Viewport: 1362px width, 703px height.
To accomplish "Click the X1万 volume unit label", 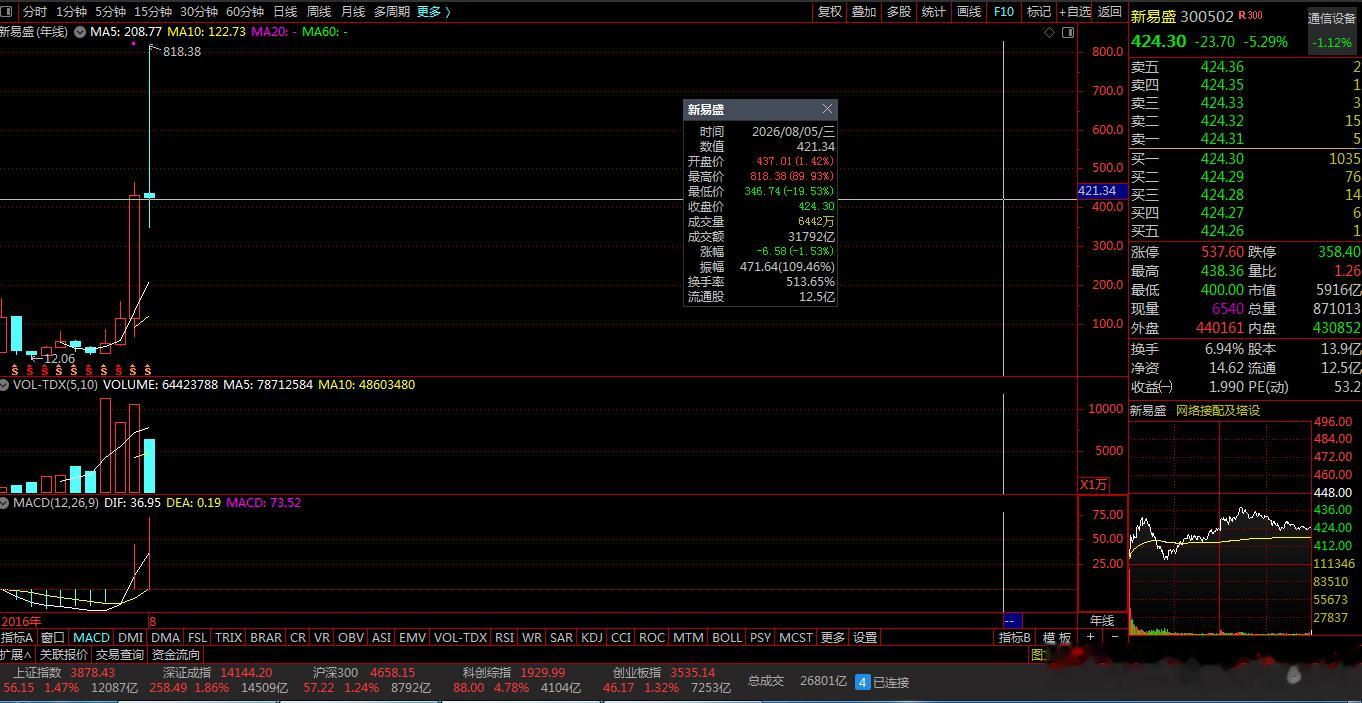I will click(x=1093, y=484).
